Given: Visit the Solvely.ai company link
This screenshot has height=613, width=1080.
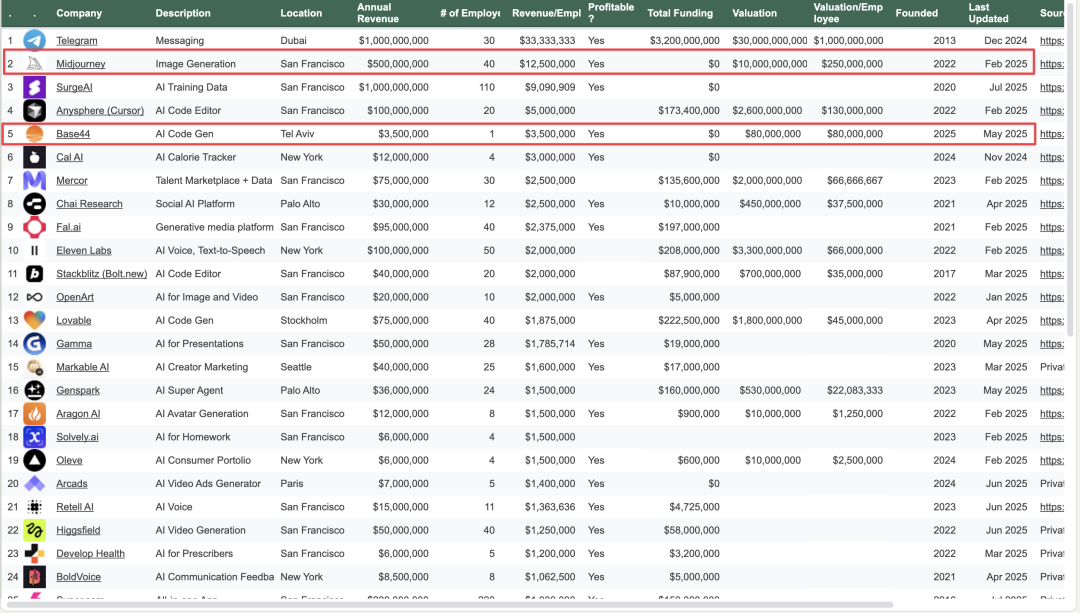Looking at the screenshot, I should [x=77, y=437].
